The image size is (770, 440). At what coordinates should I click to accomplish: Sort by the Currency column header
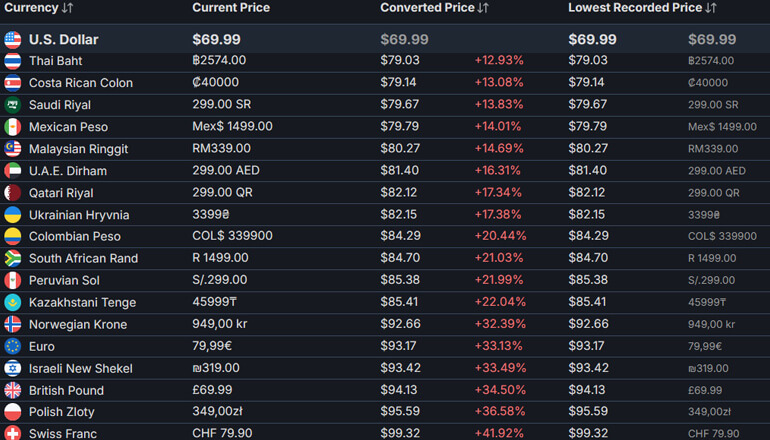[31, 8]
